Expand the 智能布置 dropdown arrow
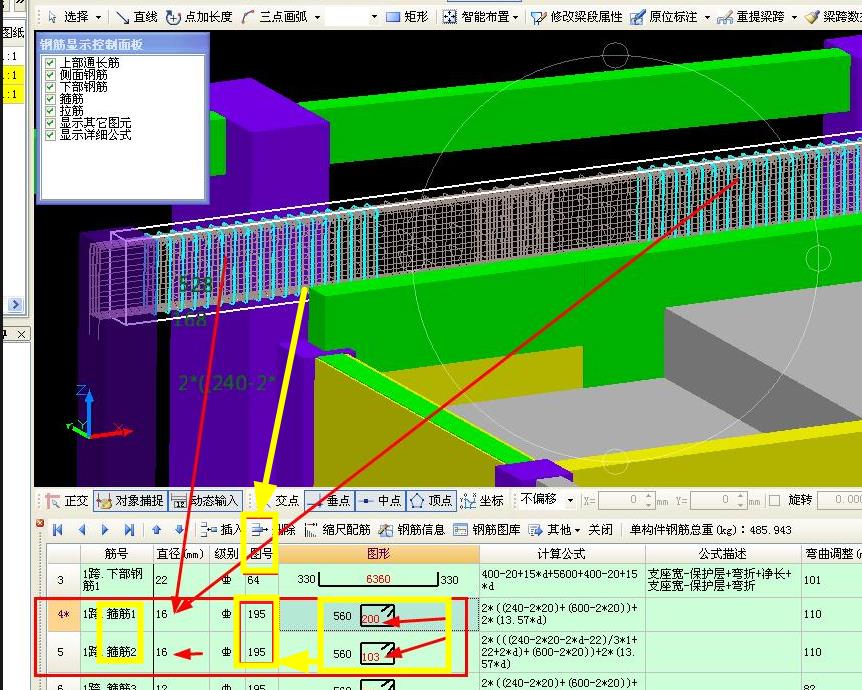The width and height of the screenshot is (862, 690). [516, 18]
